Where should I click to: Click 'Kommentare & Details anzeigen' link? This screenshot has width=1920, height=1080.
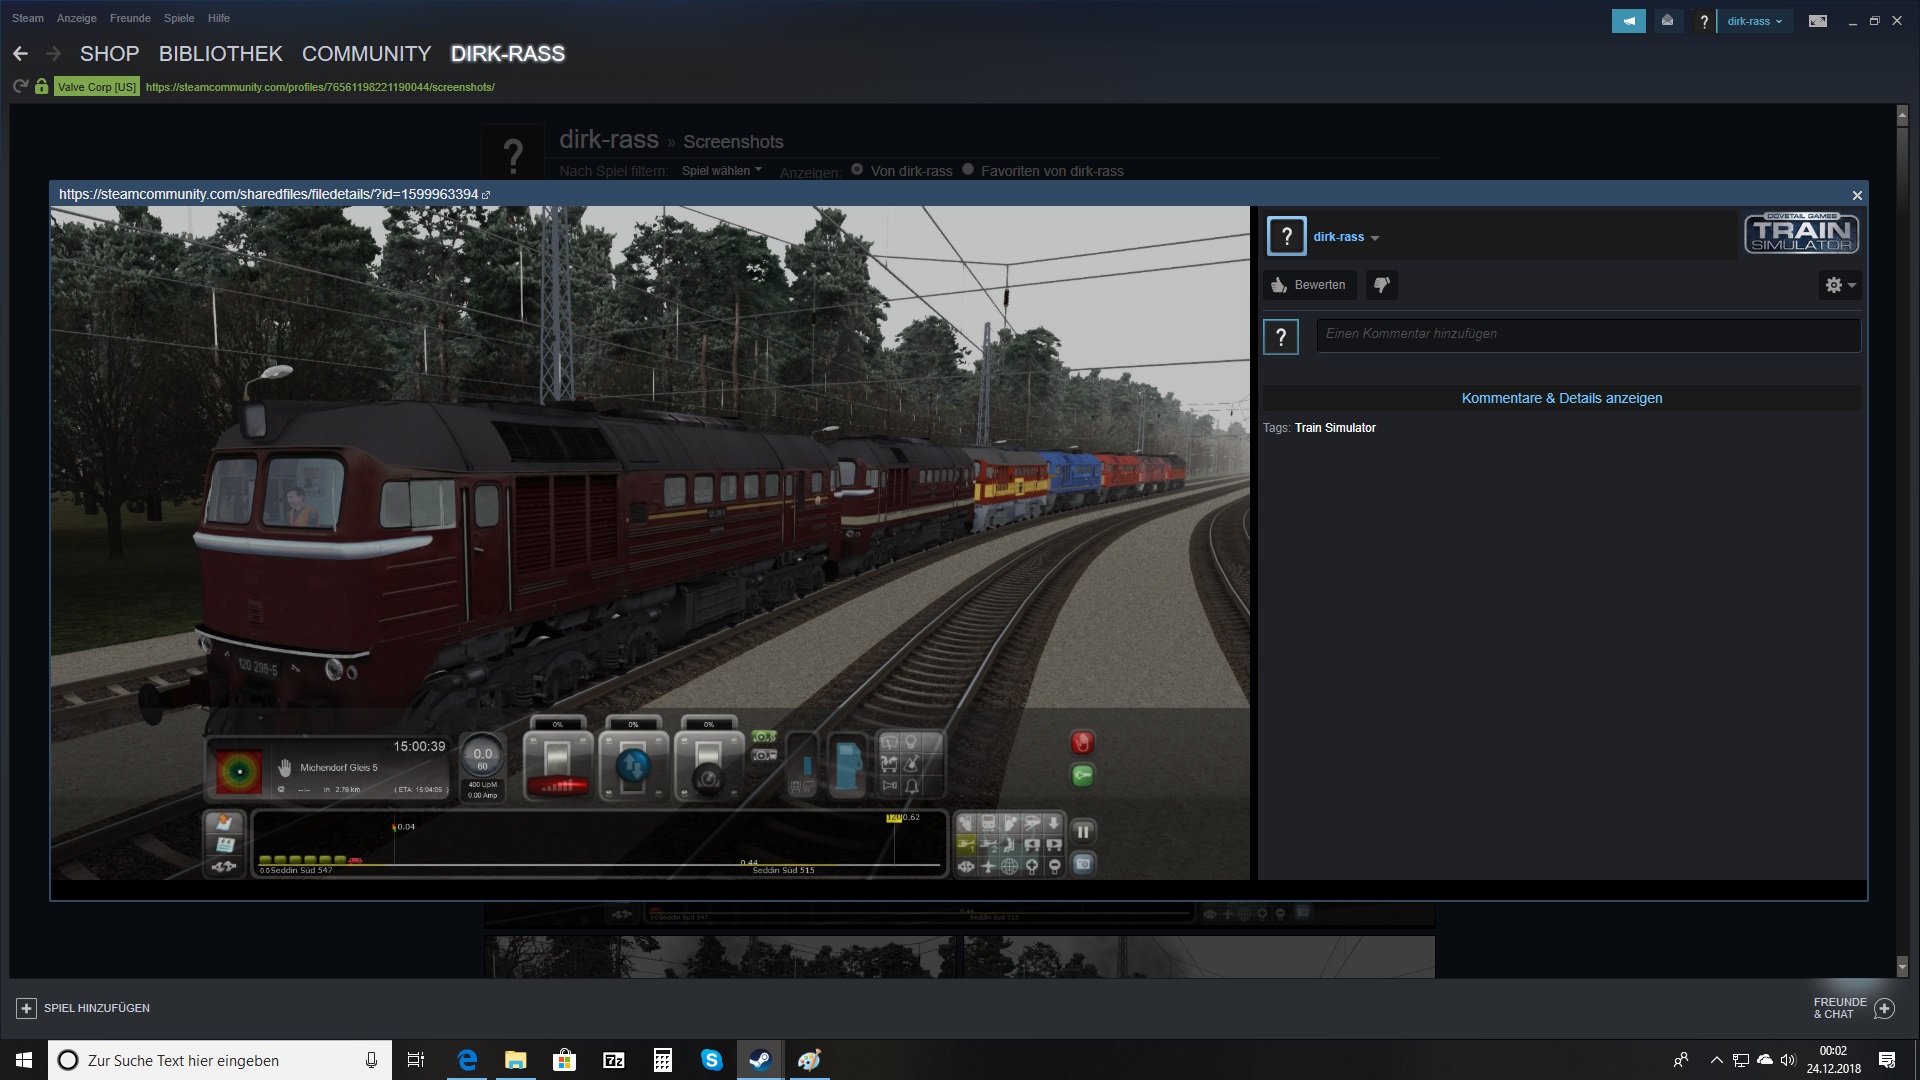1561,398
